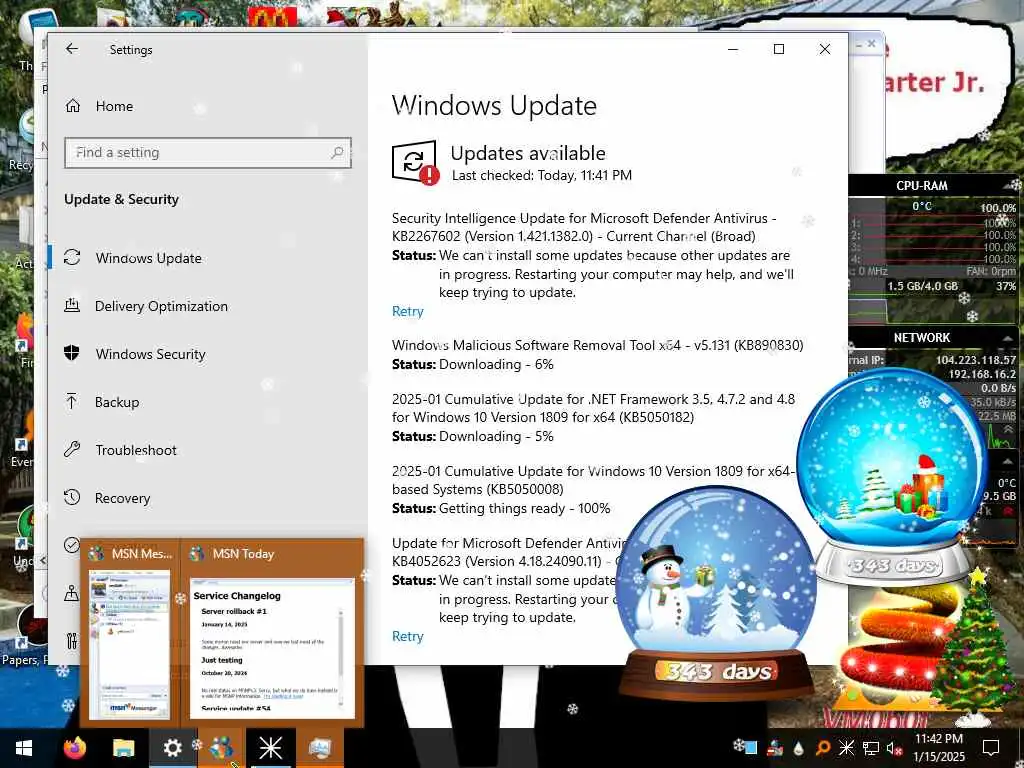Click the Windows Update page heading
Image resolution: width=1024 pixels, height=768 pixels.
[x=494, y=105]
